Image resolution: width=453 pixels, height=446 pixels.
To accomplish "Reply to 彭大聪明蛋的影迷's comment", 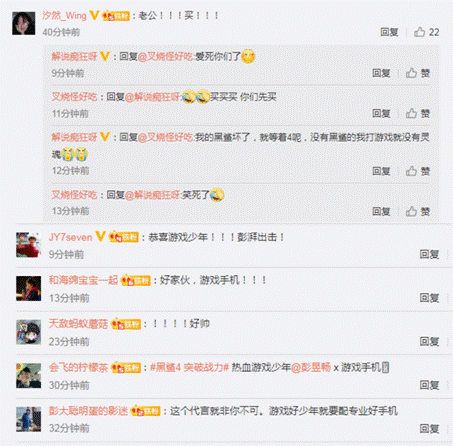I will coord(429,428).
